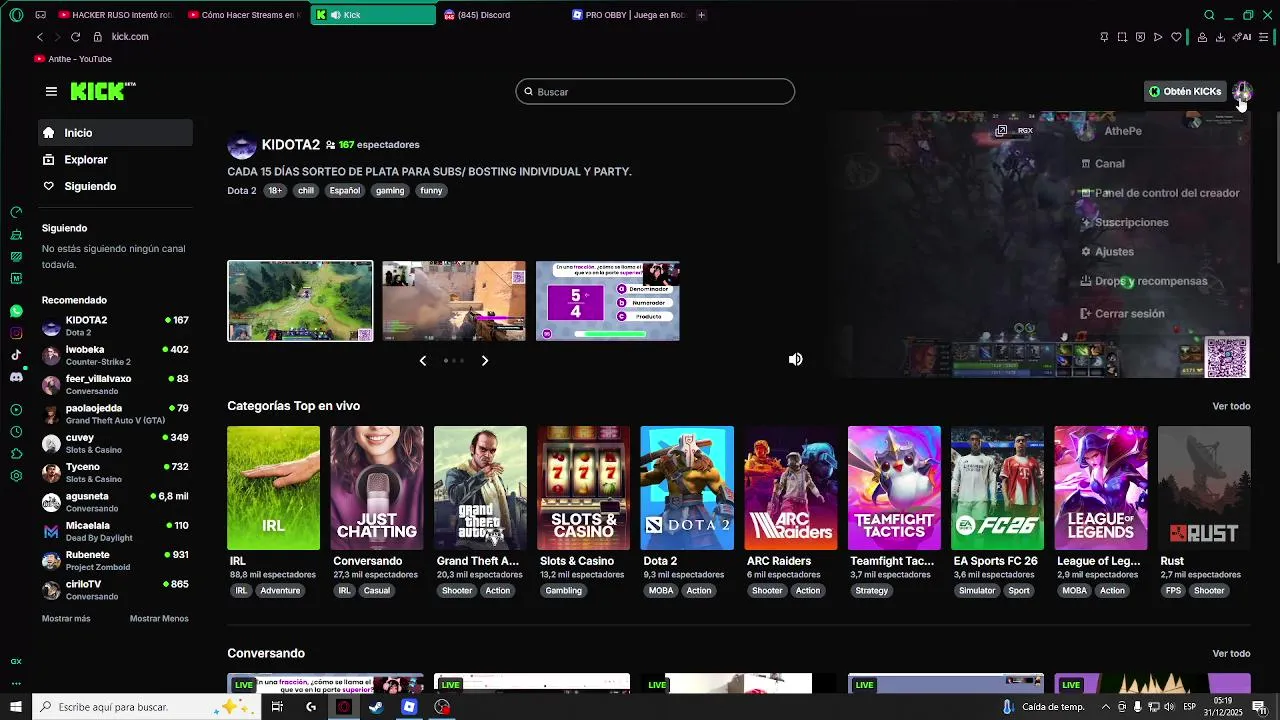Go to Inicio in Kick sidebar

115,133
